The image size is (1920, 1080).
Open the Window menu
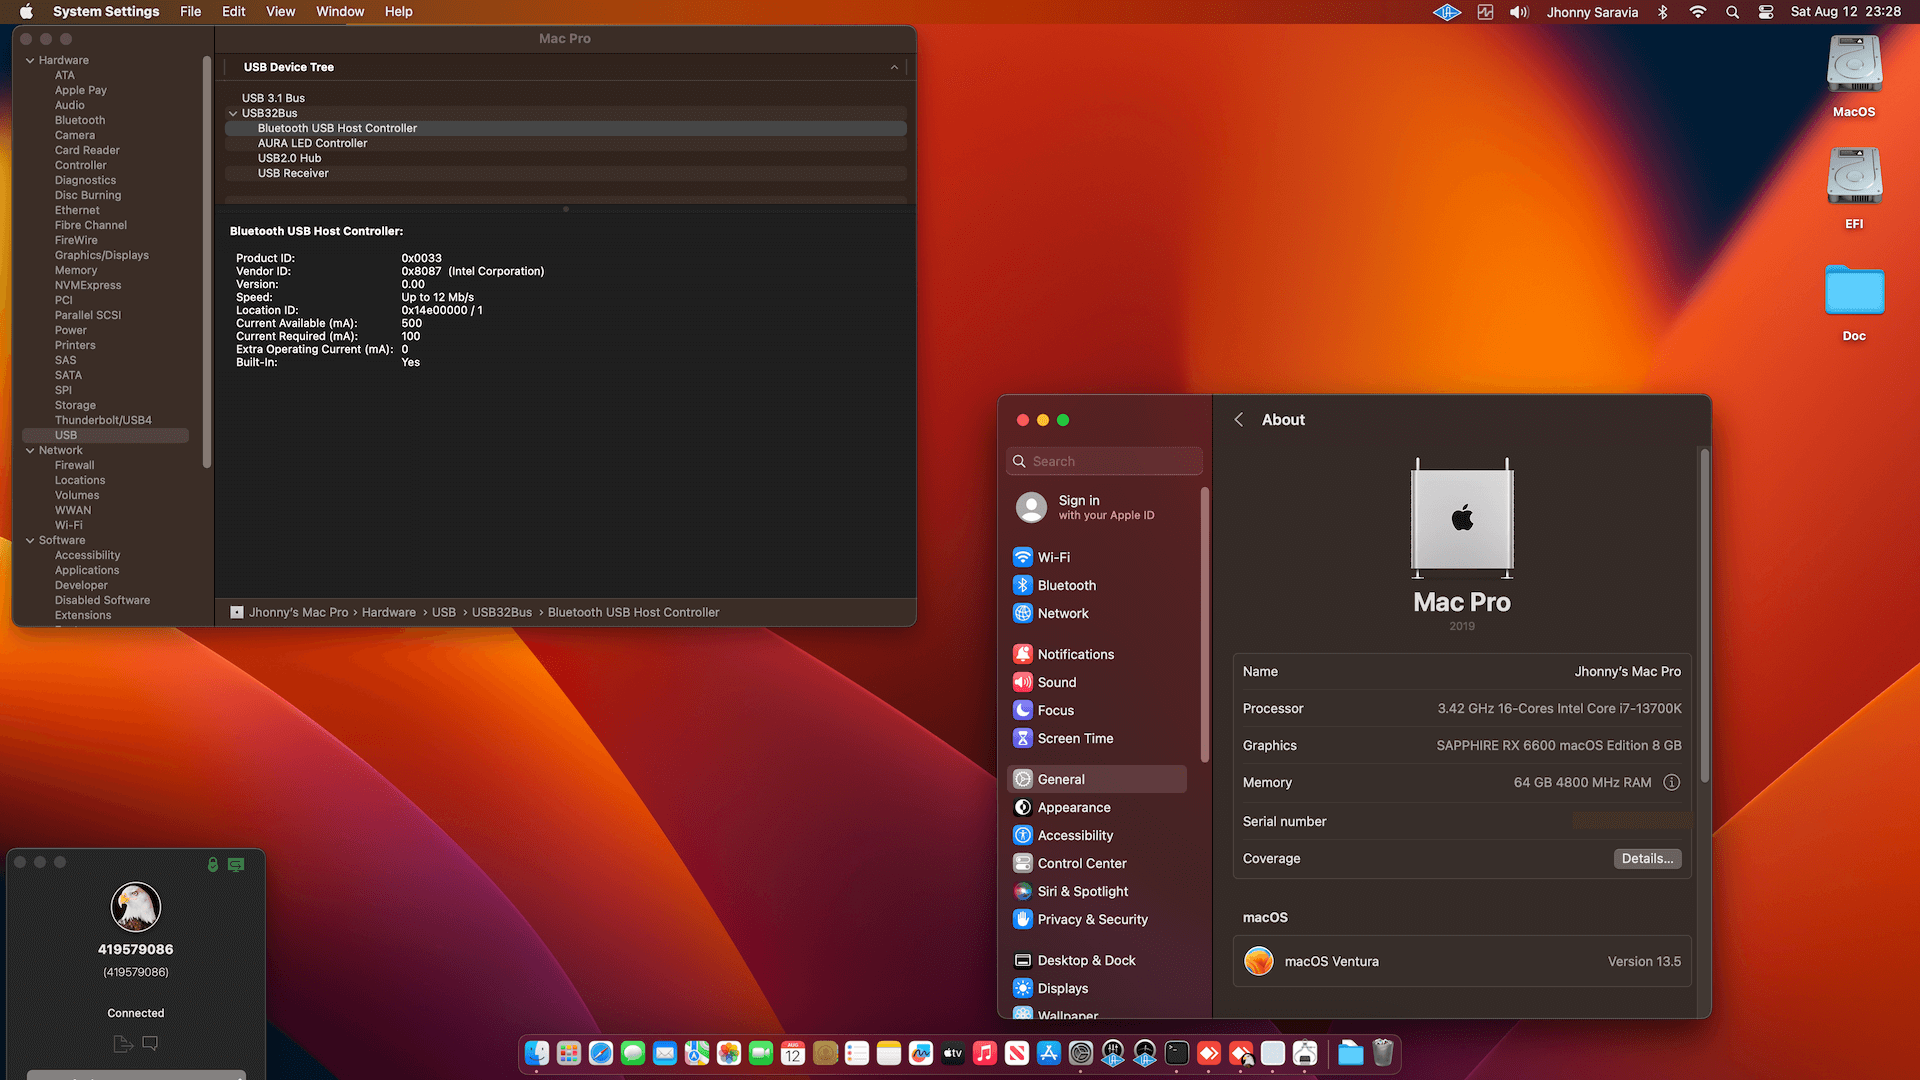(340, 12)
